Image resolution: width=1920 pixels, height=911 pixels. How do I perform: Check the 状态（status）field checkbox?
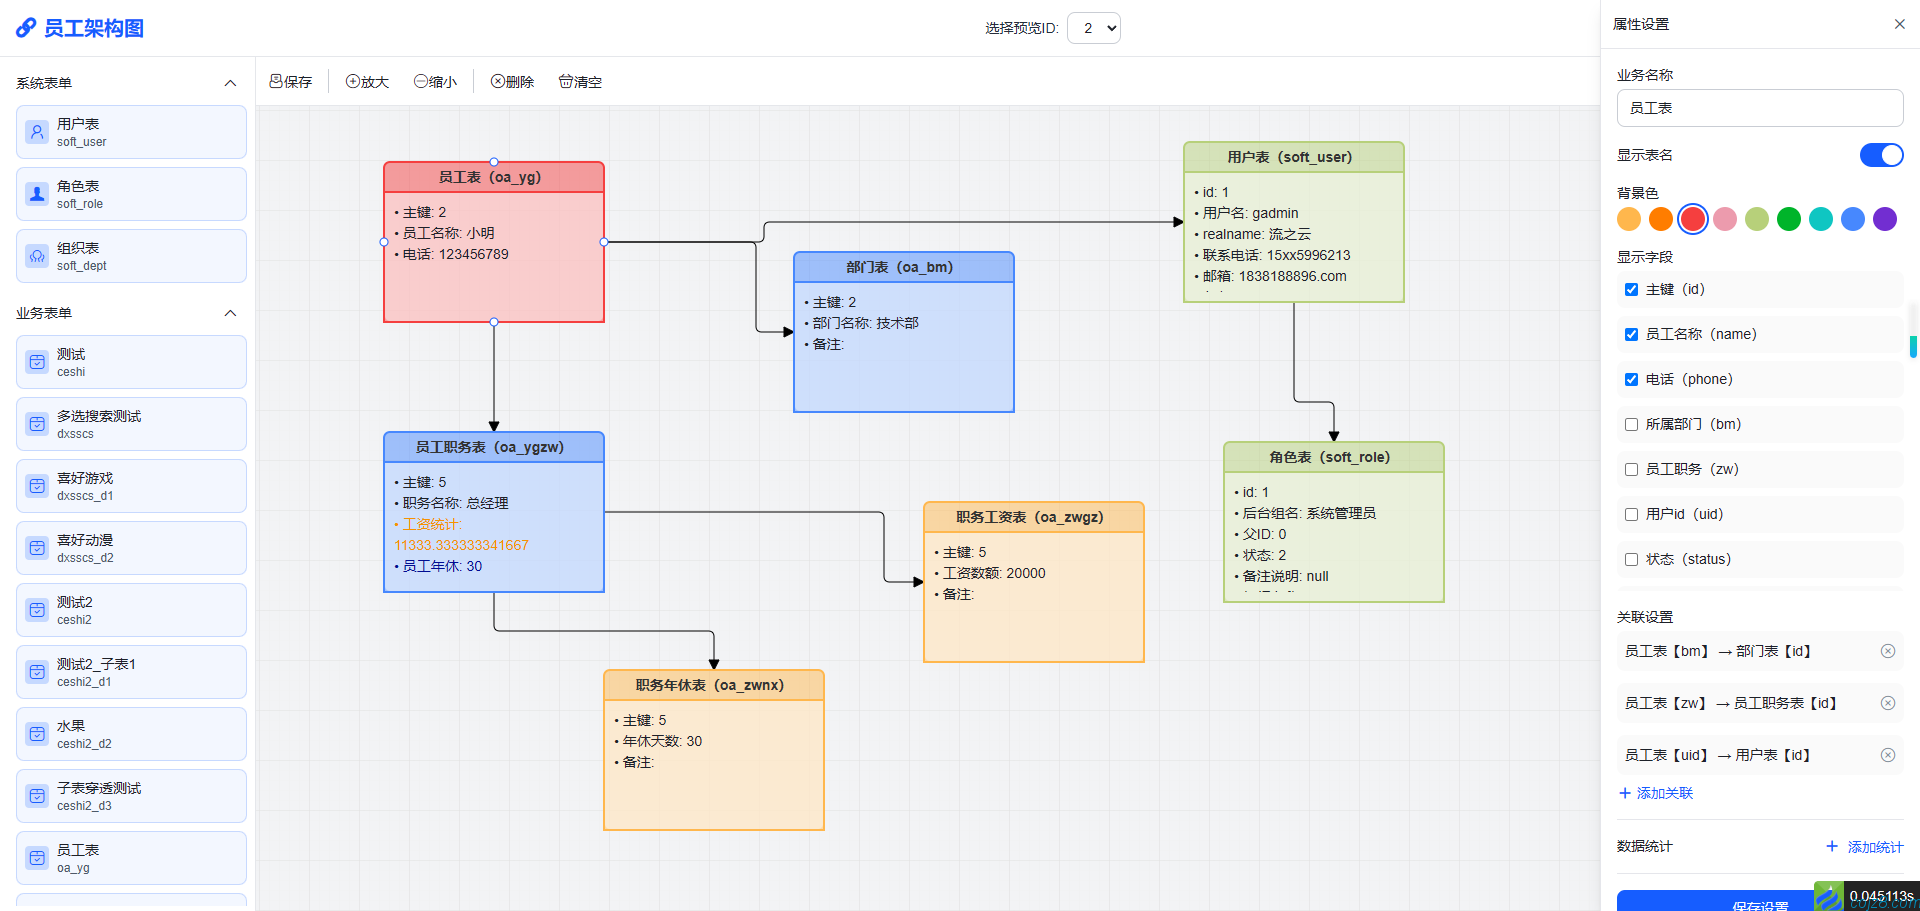(x=1631, y=560)
